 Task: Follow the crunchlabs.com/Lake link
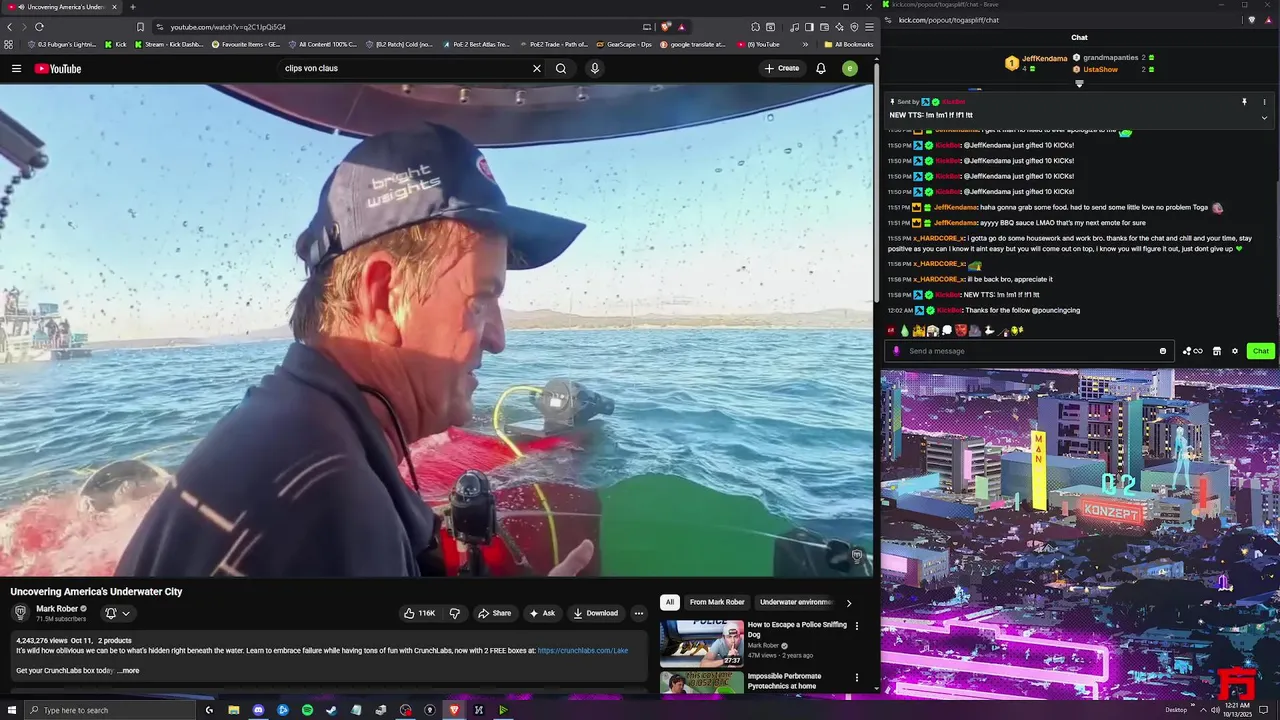coord(583,651)
